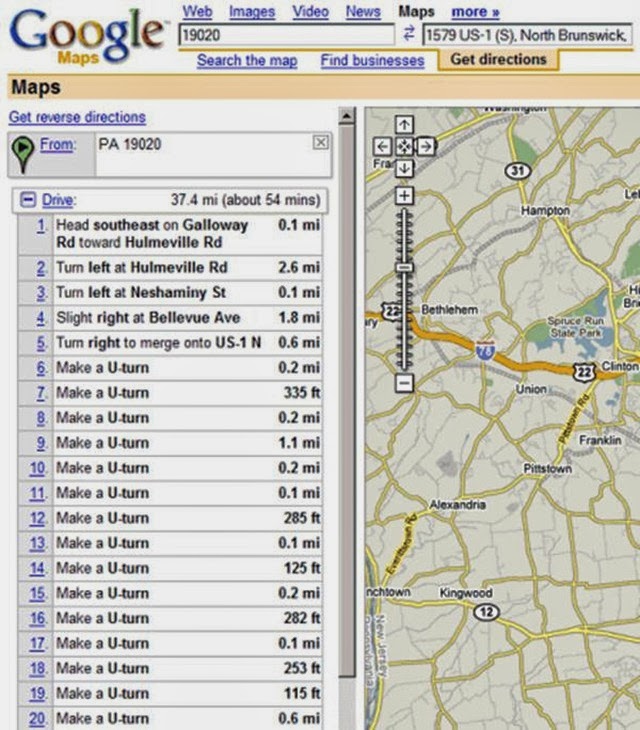Open step 16 U-turn 282 ft
The width and height of the screenshot is (640, 730).
pyautogui.click(x=170, y=619)
